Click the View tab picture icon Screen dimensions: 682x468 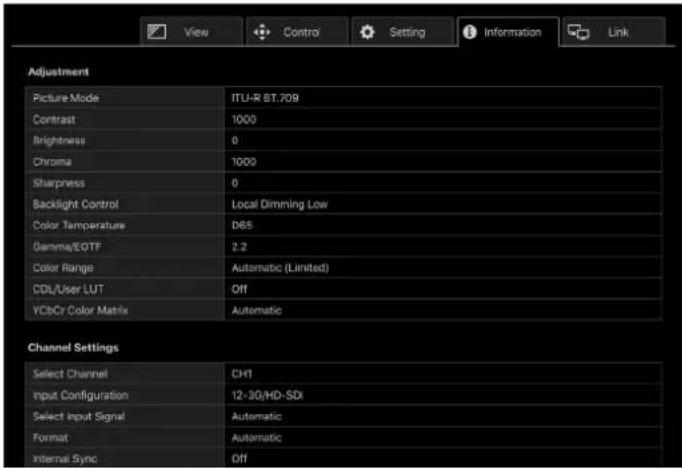point(157,32)
